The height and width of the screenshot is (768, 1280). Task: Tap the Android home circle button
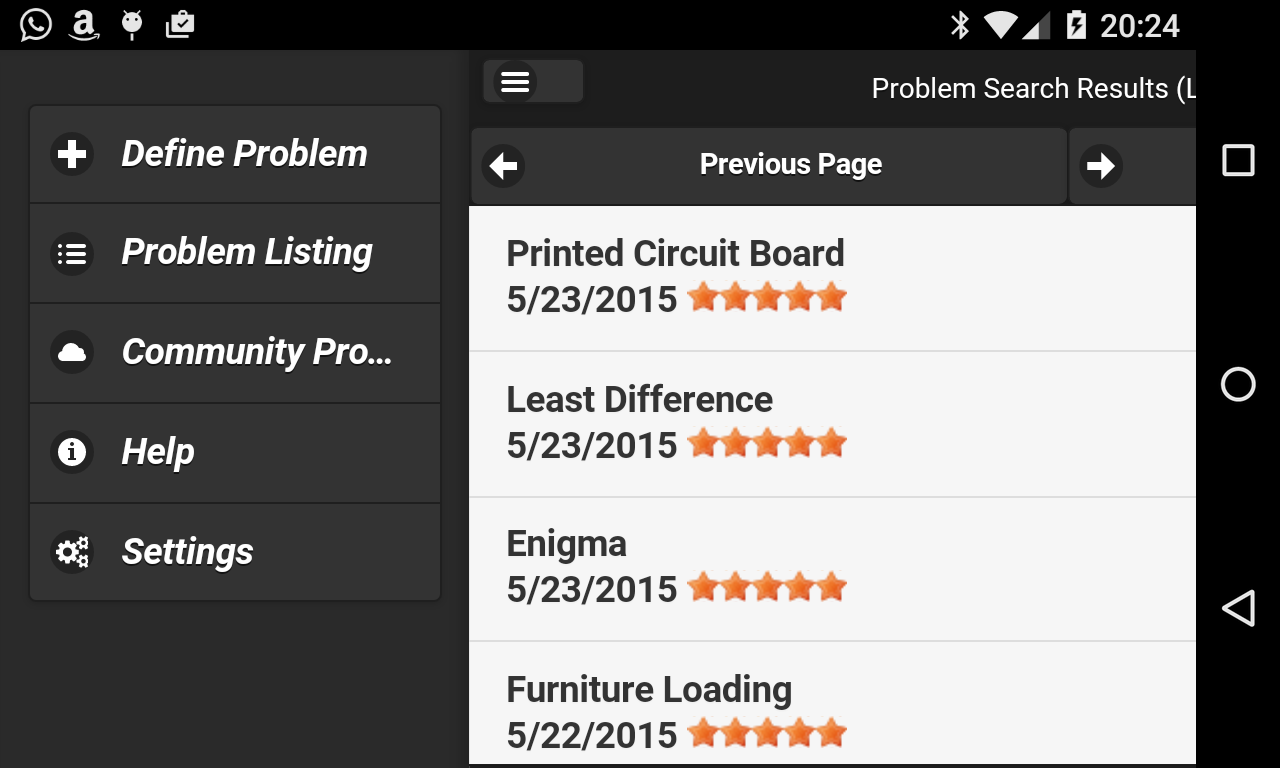click(x=1238, y=384)
